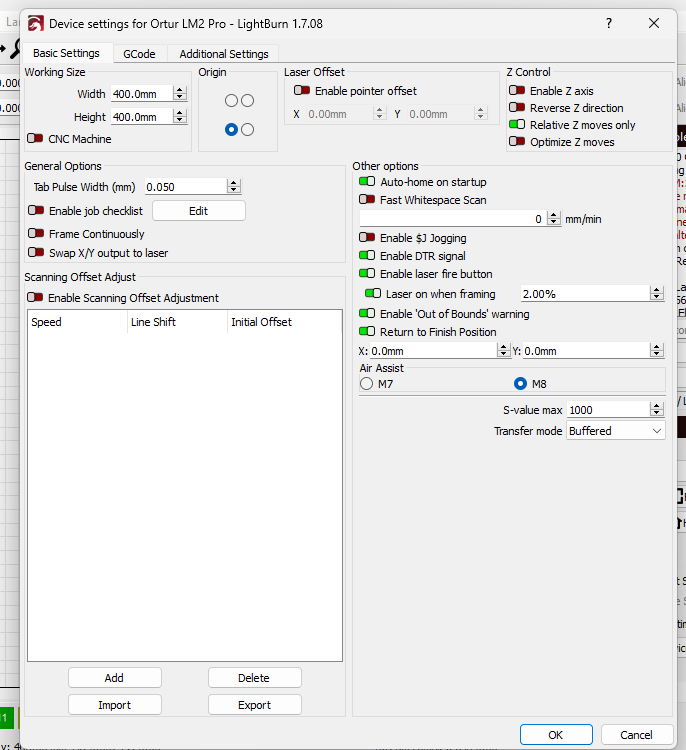
Task: Toggle Frame Continuously switch
Action: pos(36,233)
